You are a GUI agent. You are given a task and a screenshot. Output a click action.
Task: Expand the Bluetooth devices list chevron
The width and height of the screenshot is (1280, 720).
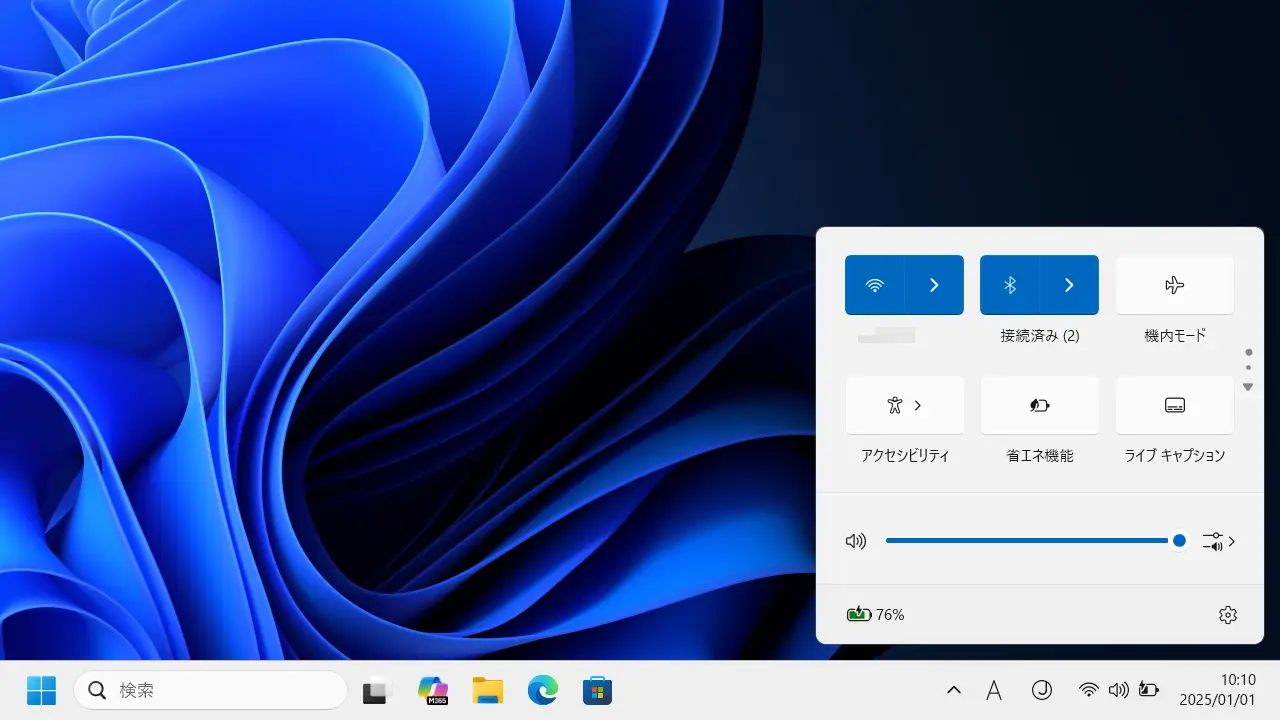point(1068,285)
